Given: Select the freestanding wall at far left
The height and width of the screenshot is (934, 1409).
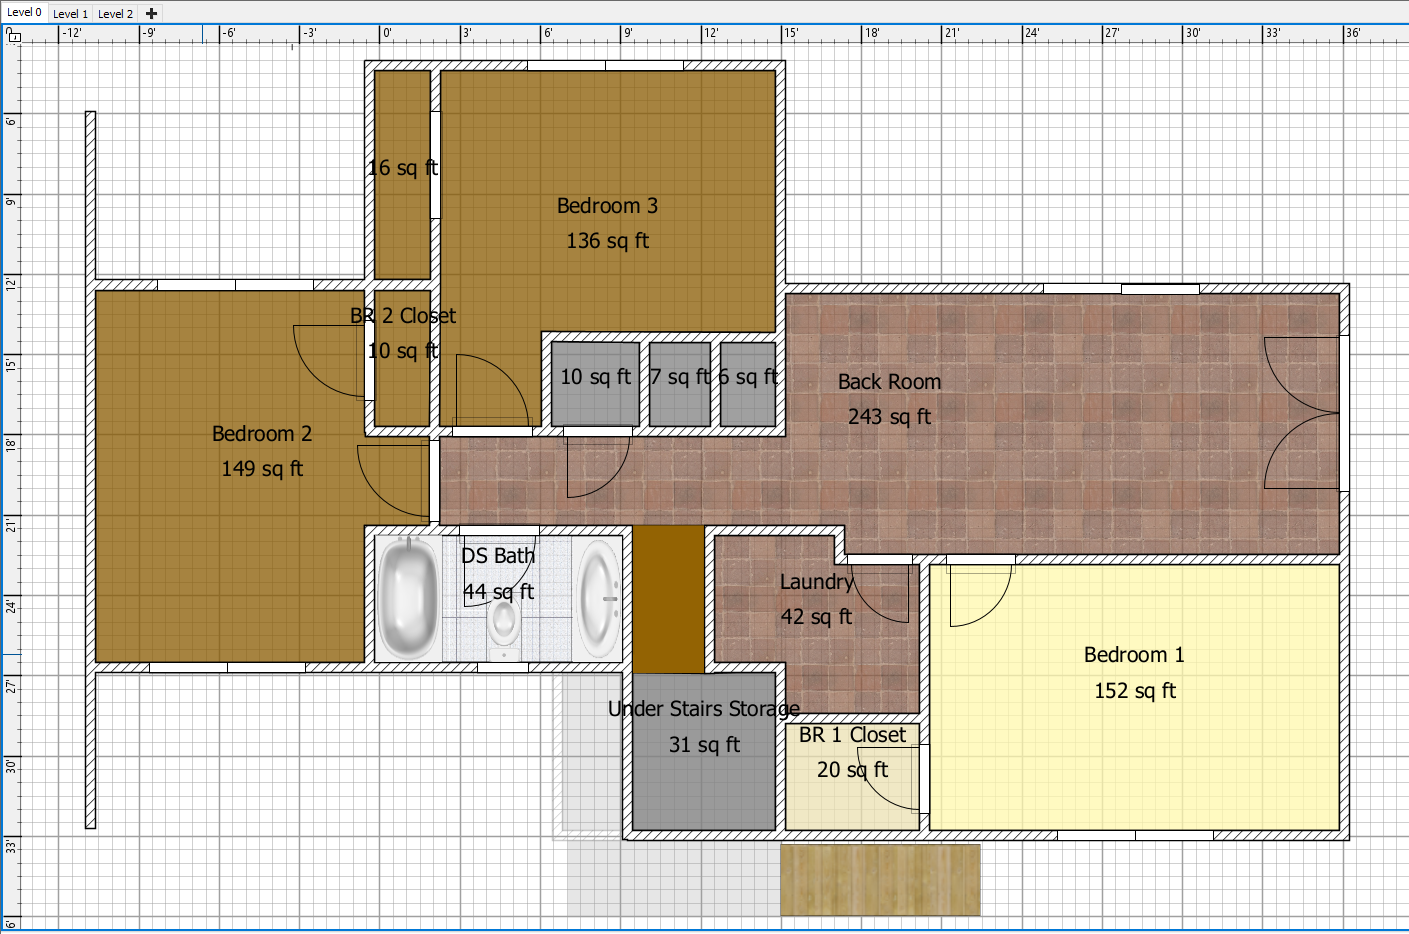Looking at the screenshot, I should (90, 469).
